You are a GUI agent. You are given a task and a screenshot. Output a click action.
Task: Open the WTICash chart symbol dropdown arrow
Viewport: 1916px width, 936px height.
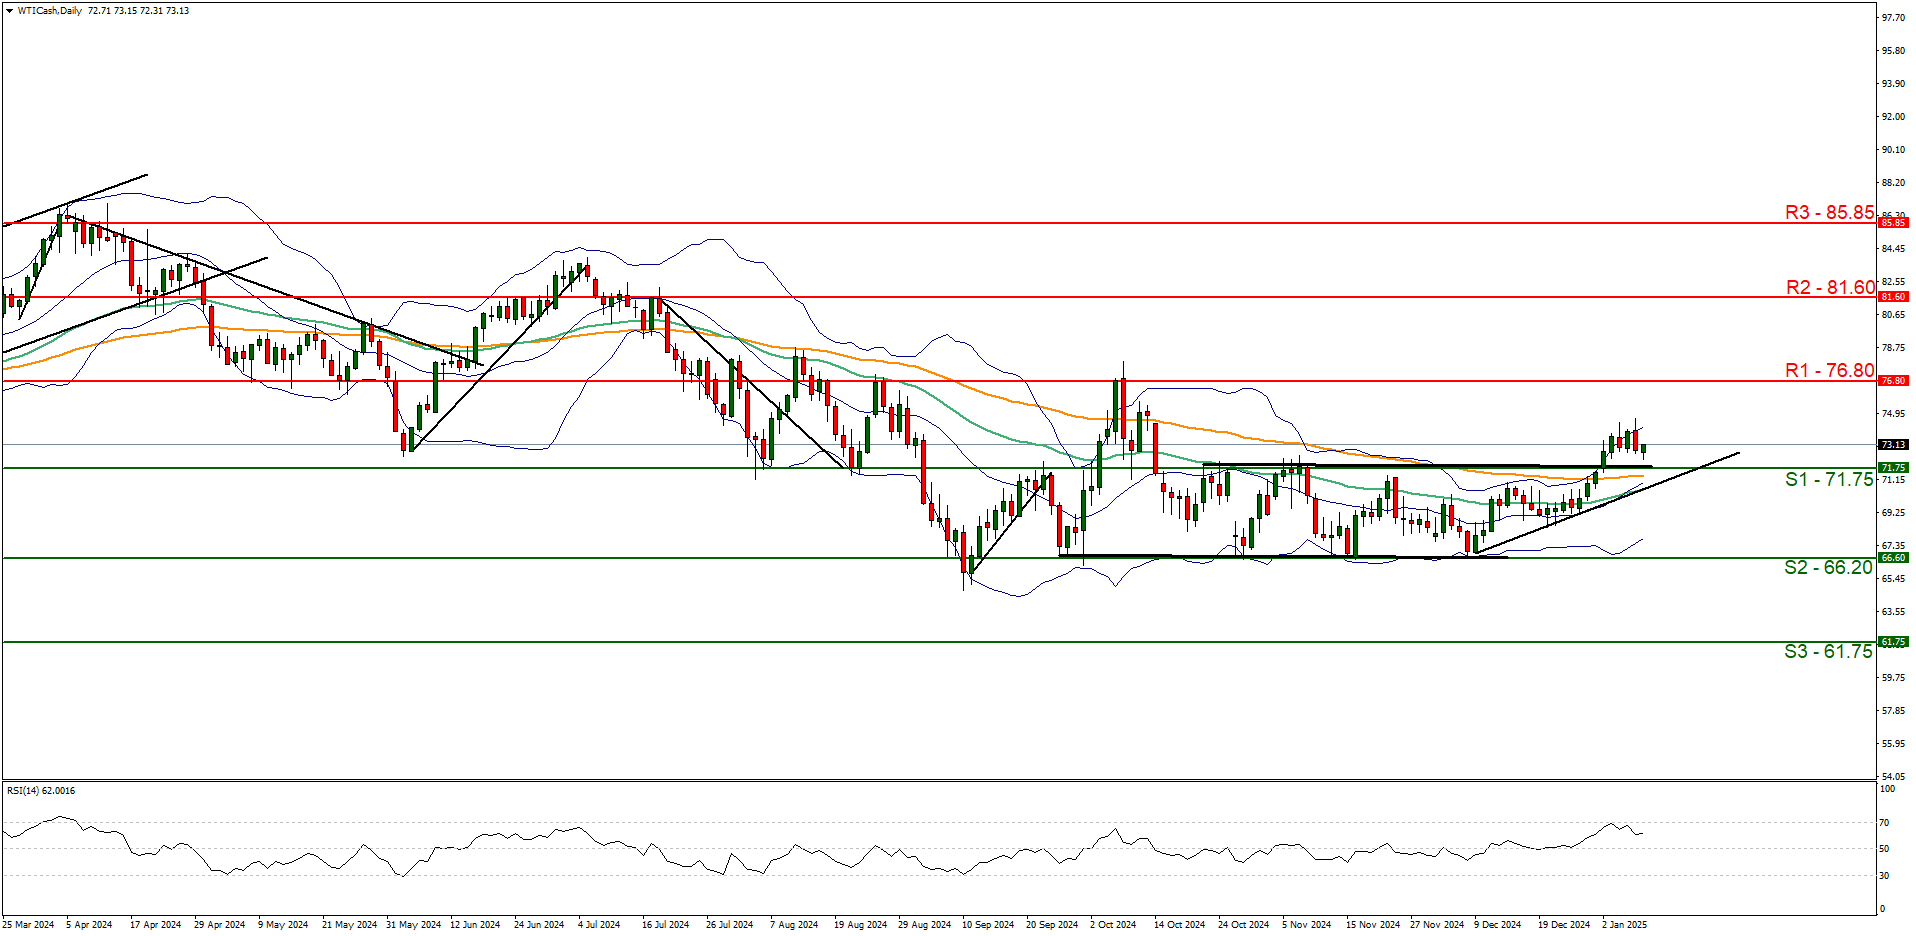[x=9, y=11]
